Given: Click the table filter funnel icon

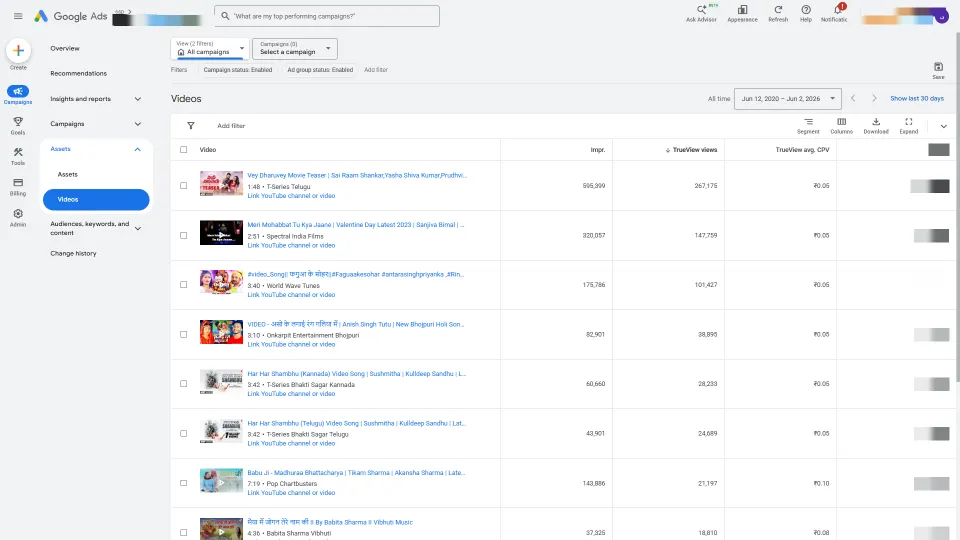Looking at the screenshot, I should (190, 126).
